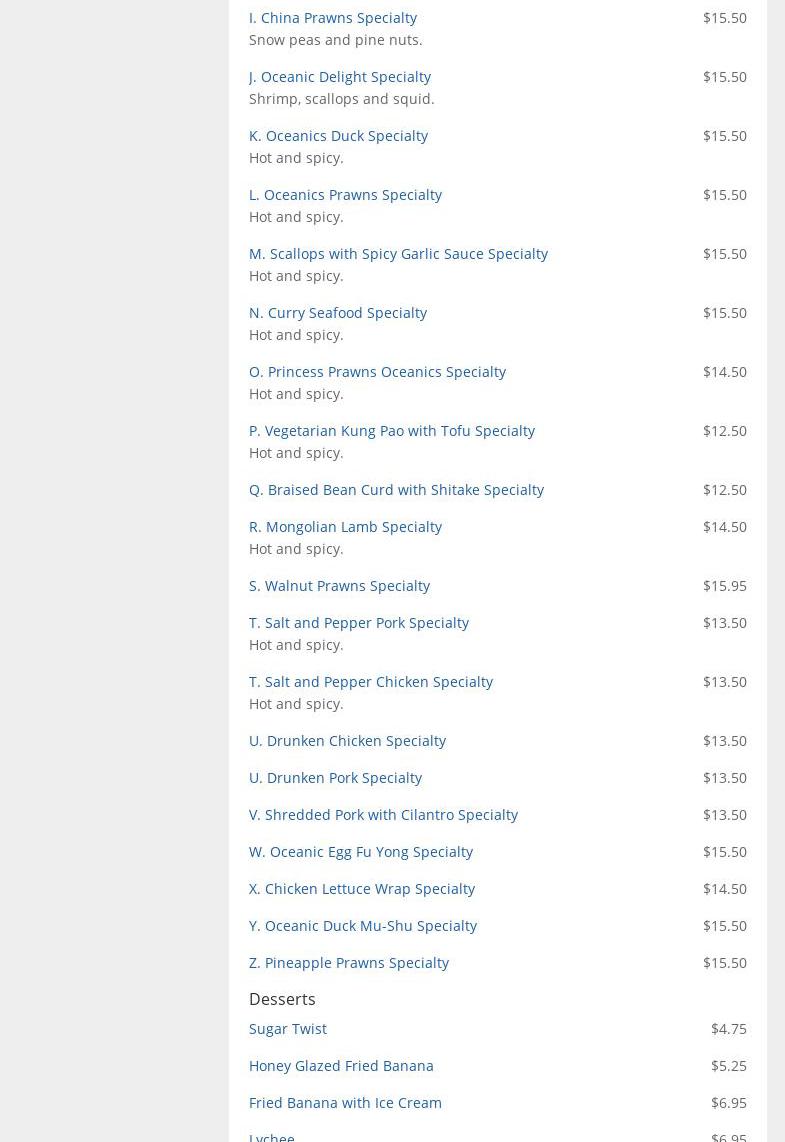Screen dimensions: 785x1142
Task: Open I. China Prawns Specialty item
Action: (x=332, y=17)
